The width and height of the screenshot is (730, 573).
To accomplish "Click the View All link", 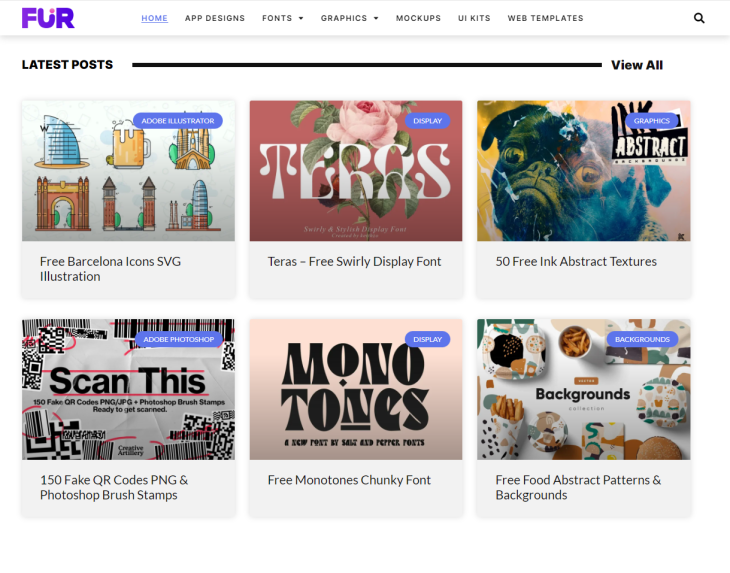I will point(637,65).
